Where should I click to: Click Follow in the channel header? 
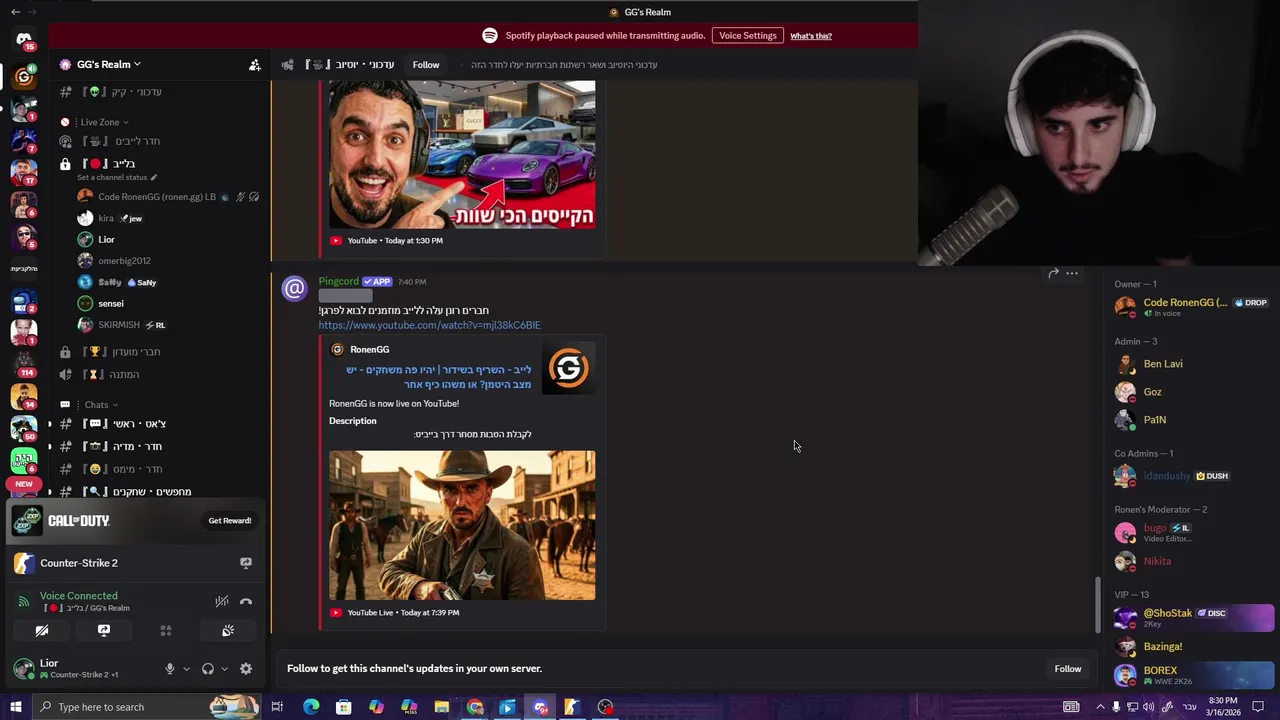pos(426,65)
